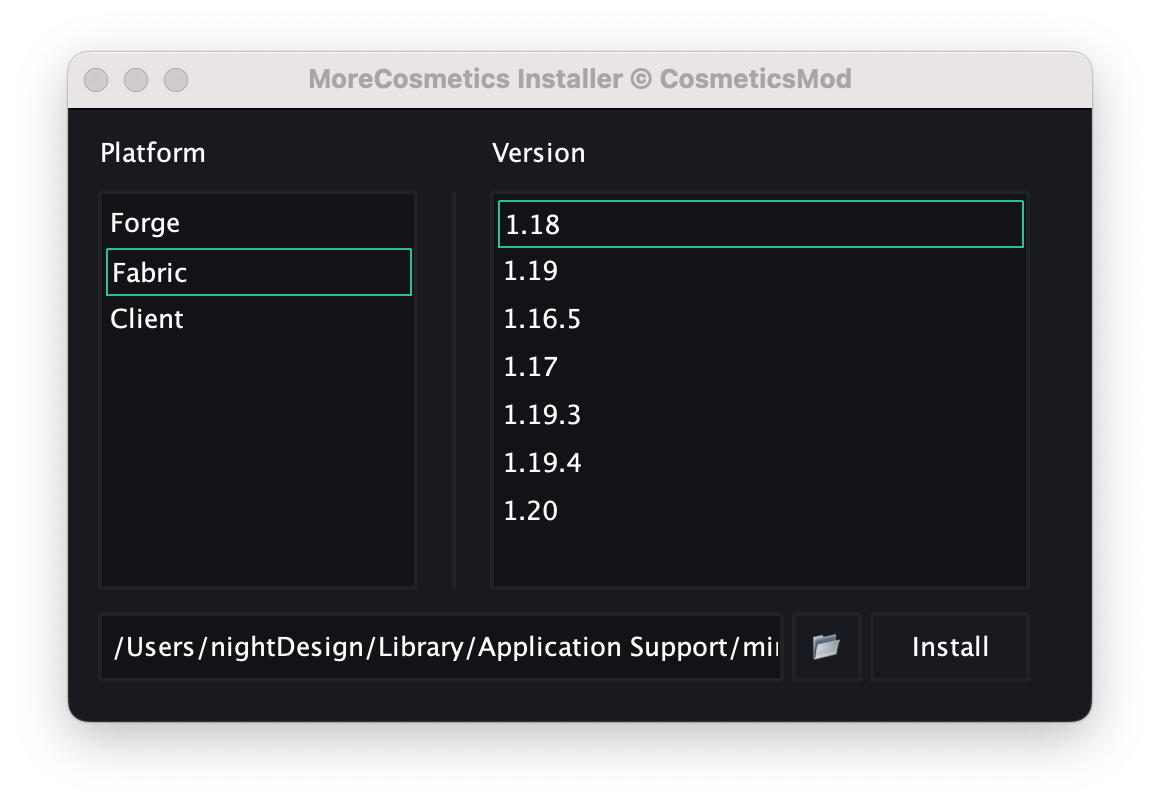The image size is (1160, 806).
Task: Choose version 1.18
Action: (x=761, y=224)
